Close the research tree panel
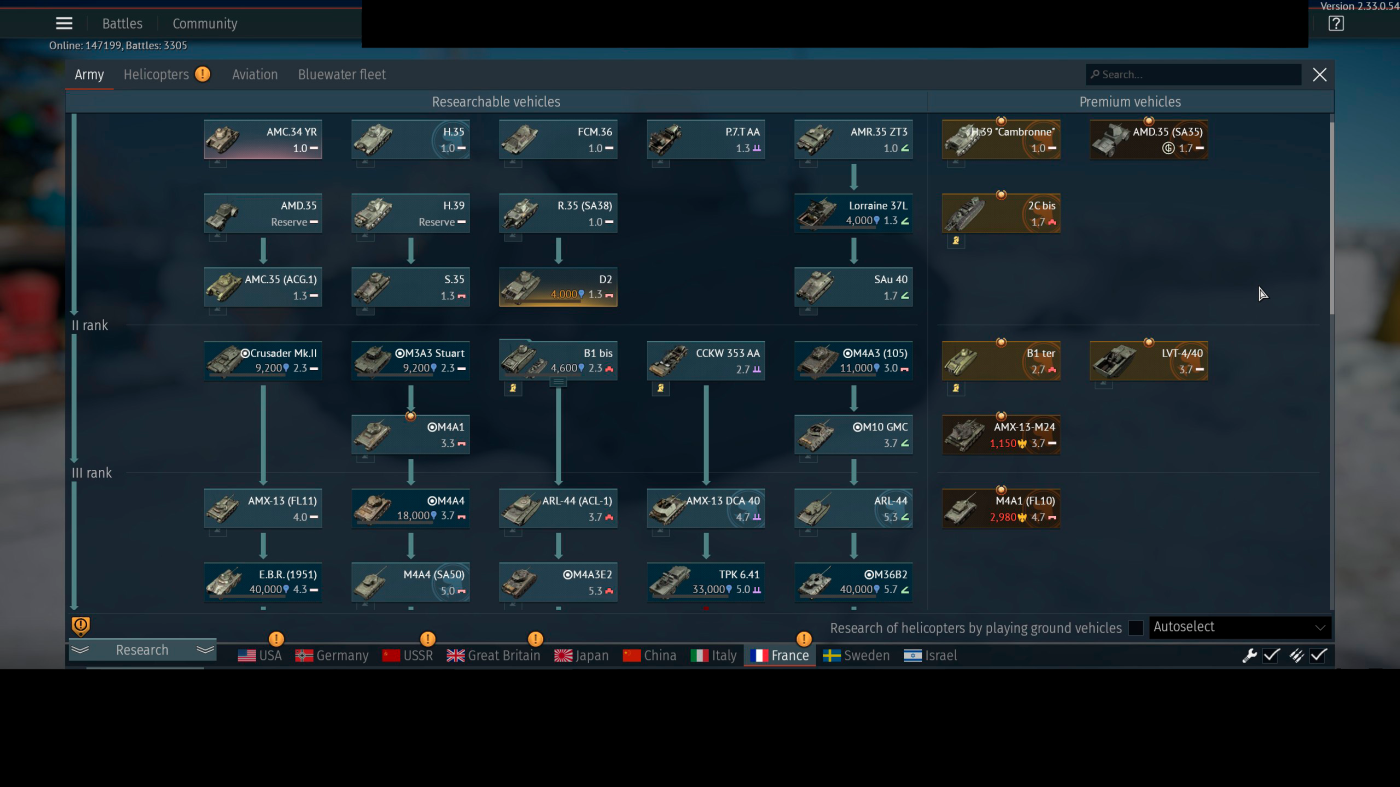Viewport: 1400px width, 787px height. [x=1320, y=75]
